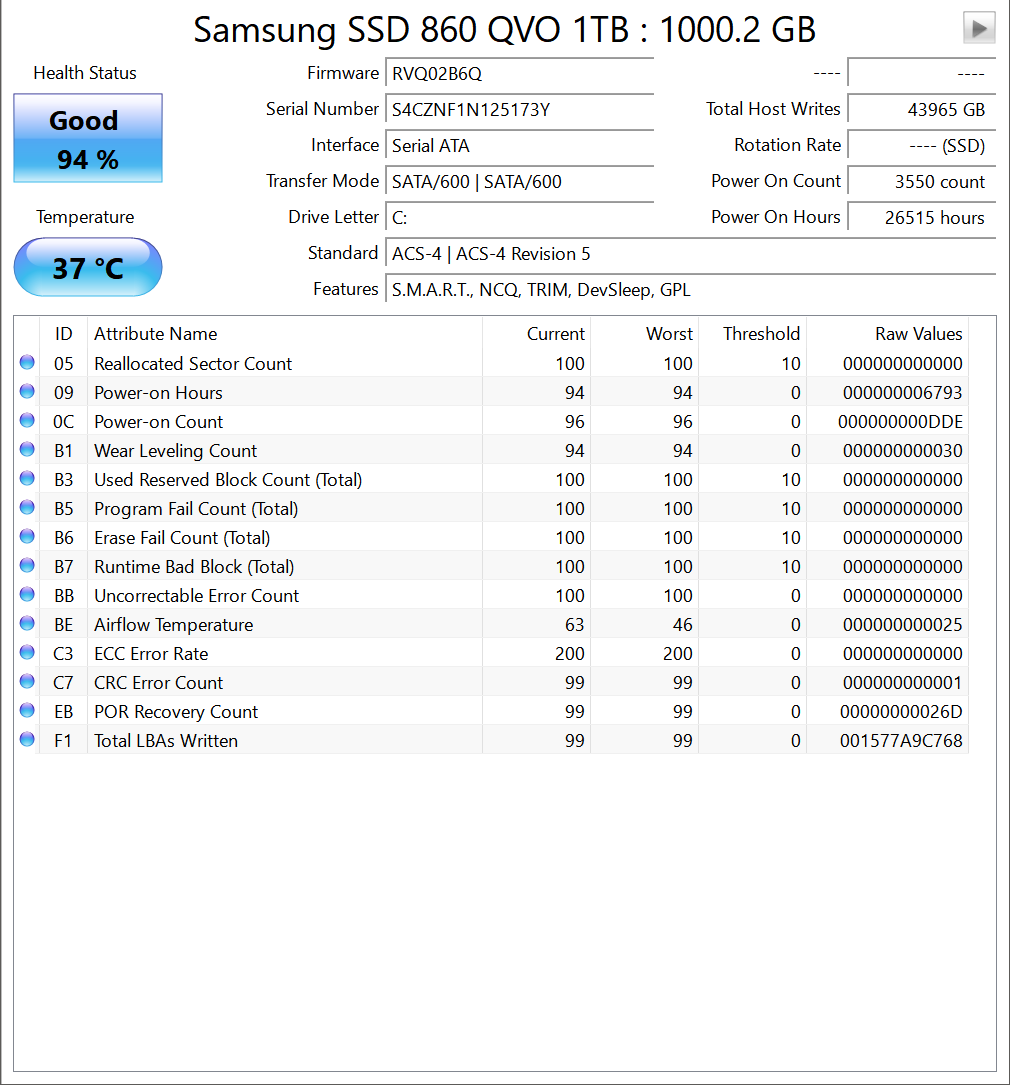Select the Reallocated Sector Count attribute
1010x1085 pixels.
[x=193, y=363]
